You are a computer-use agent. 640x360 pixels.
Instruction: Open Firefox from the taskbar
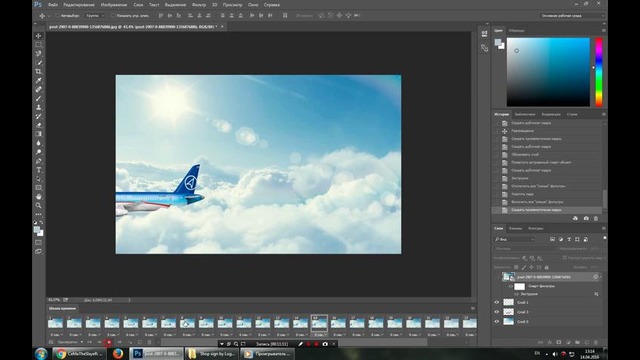click(x=118, y=354)
